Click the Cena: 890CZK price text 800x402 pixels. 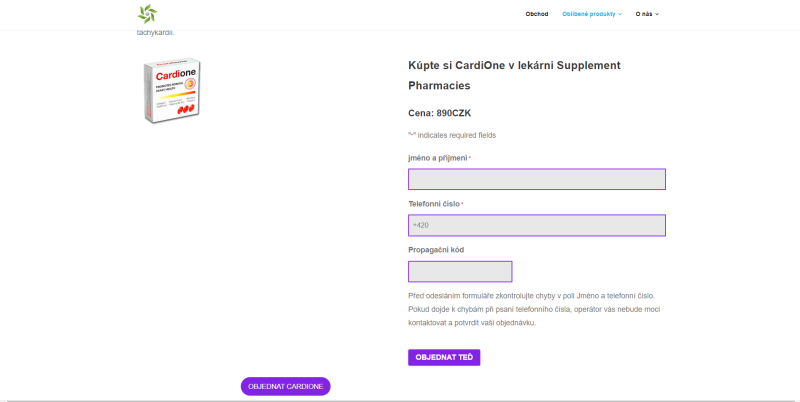click(x=440, y=113)
